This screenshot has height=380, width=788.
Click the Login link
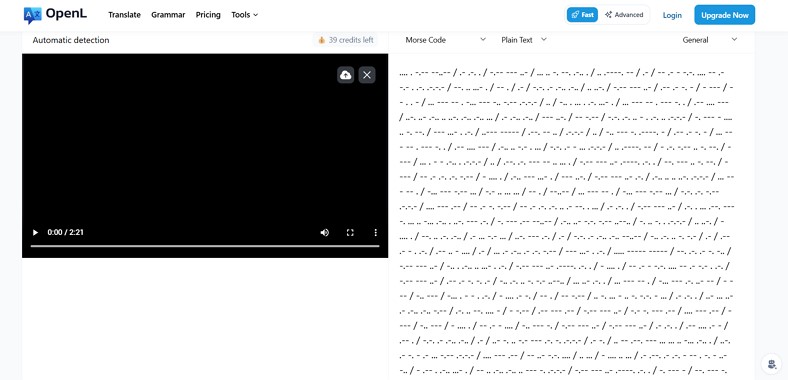point(672,15)
